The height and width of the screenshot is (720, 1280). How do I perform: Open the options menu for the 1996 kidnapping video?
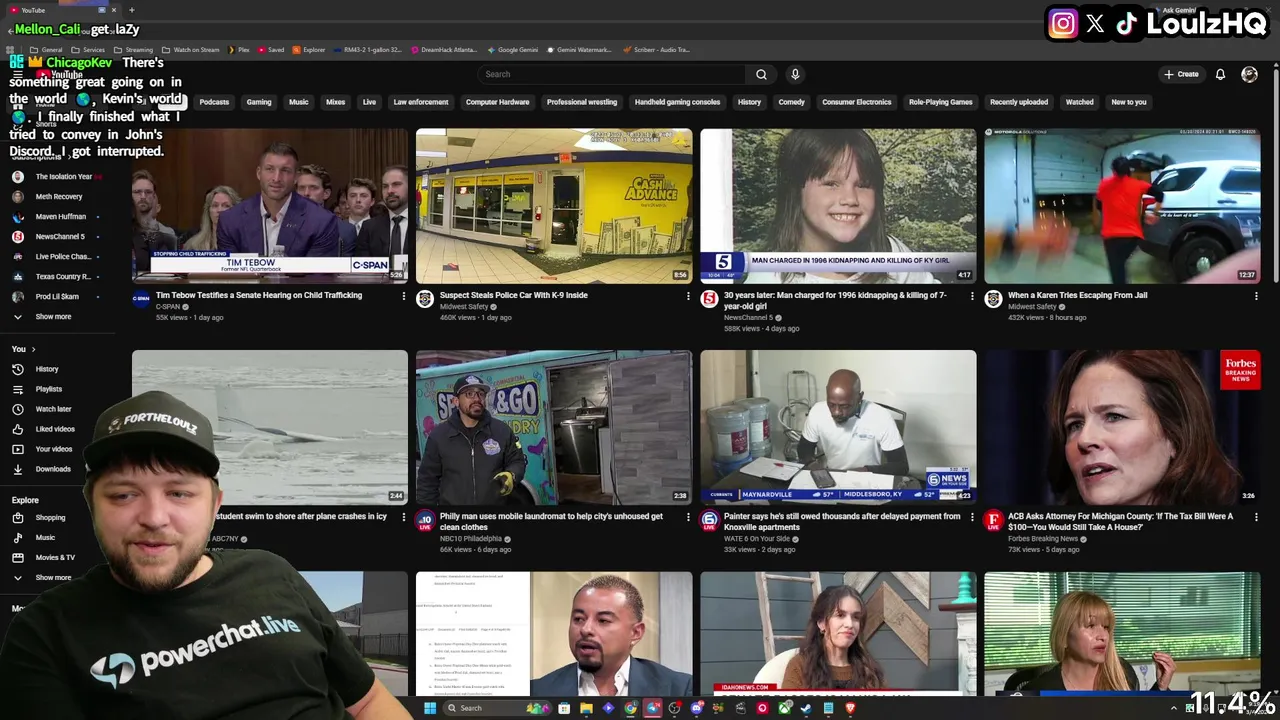[x=972, y=296]
